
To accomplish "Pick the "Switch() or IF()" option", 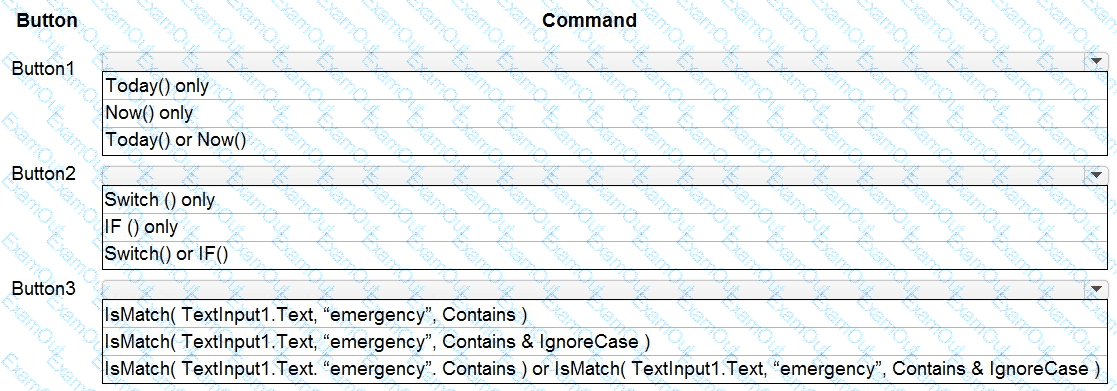I will [x=605, y=255].
